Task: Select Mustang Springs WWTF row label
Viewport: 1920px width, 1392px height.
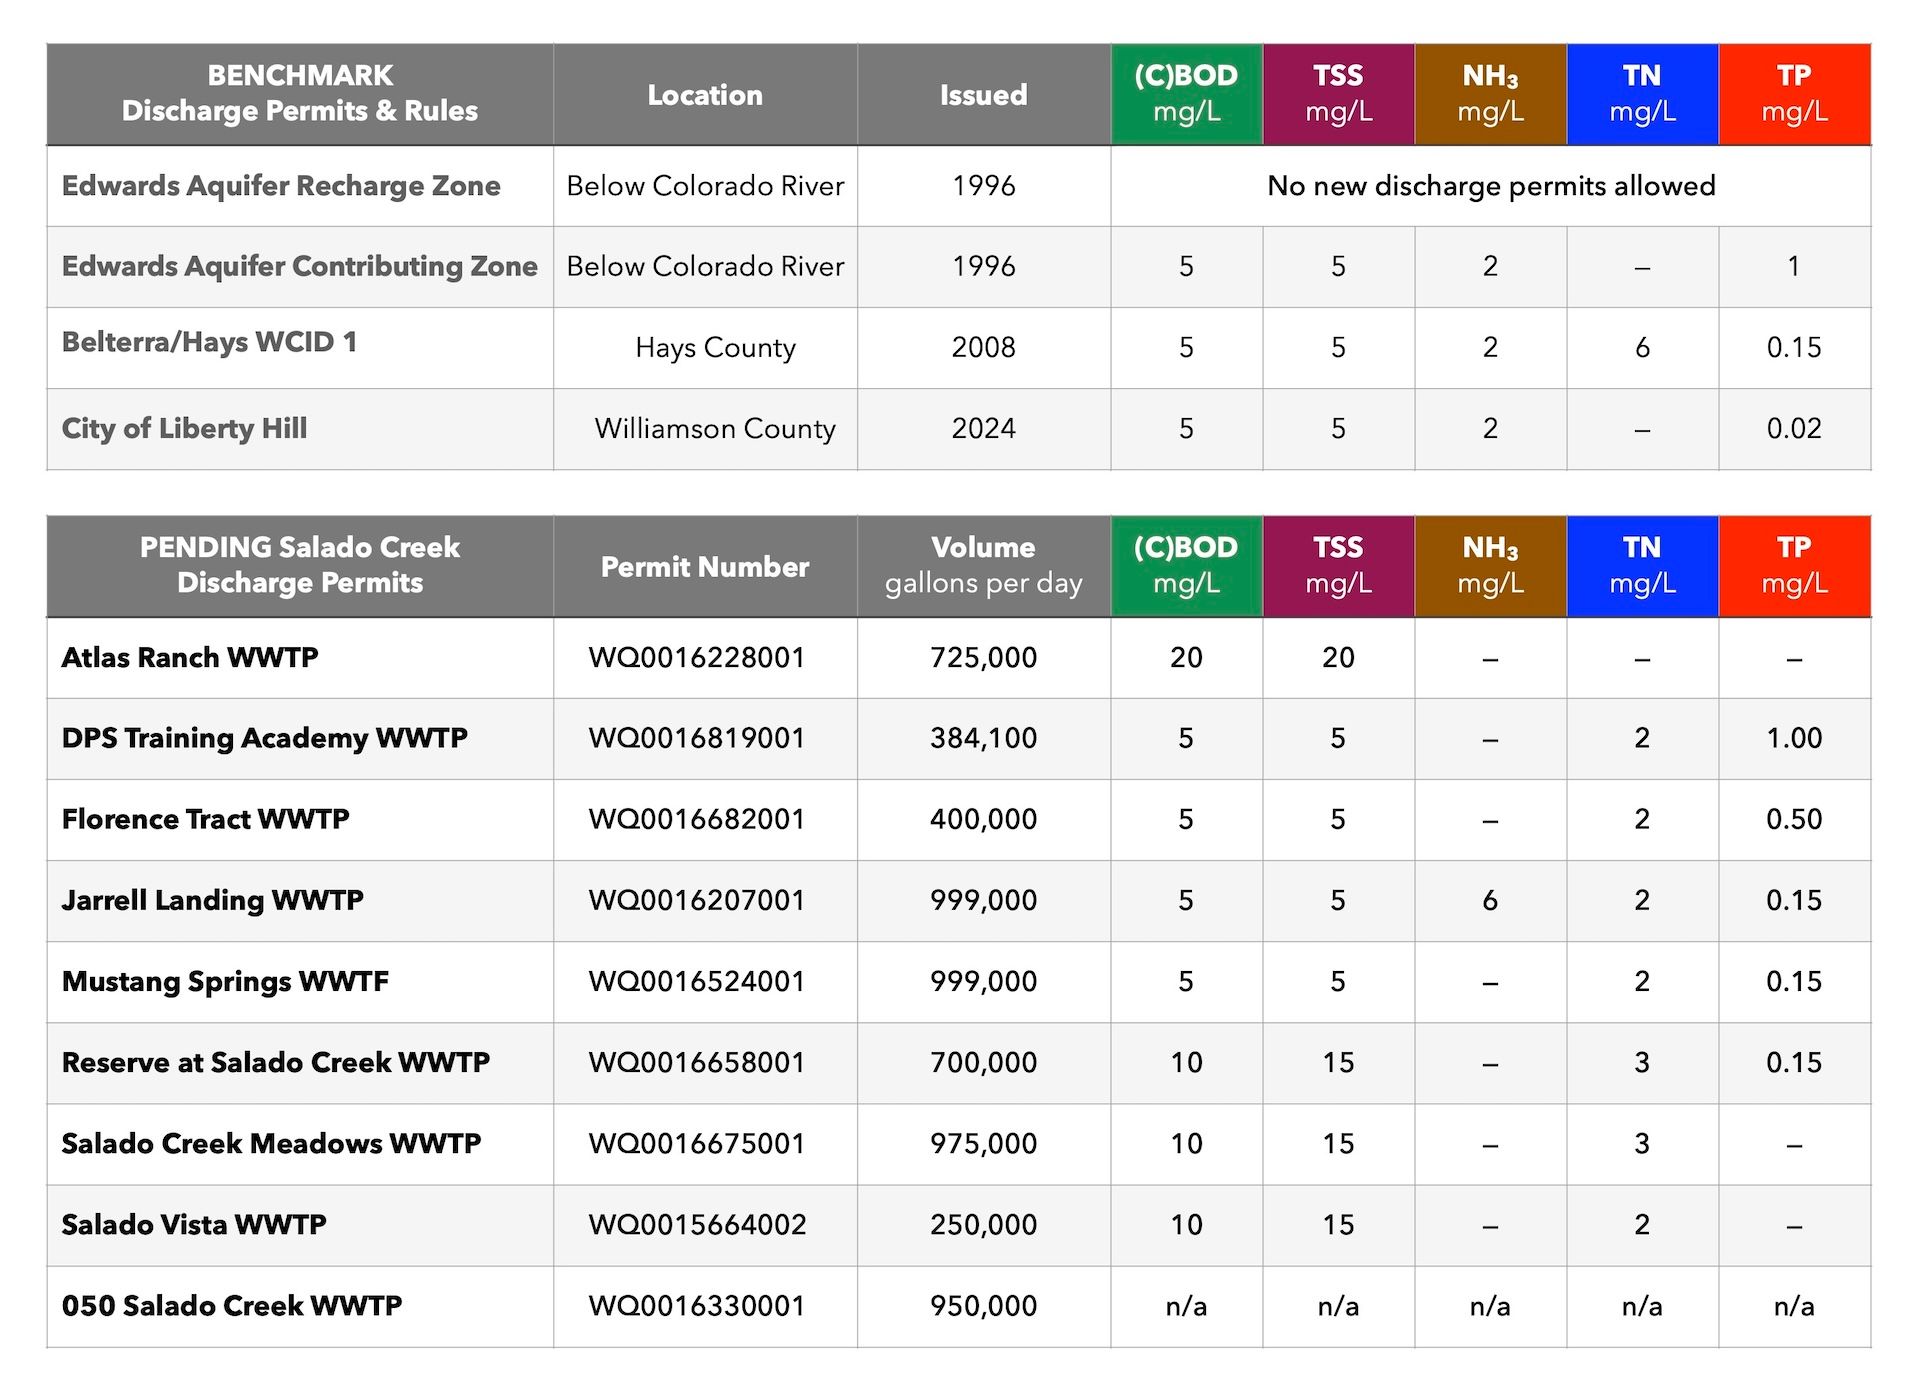Action: [x=225, y=981]
